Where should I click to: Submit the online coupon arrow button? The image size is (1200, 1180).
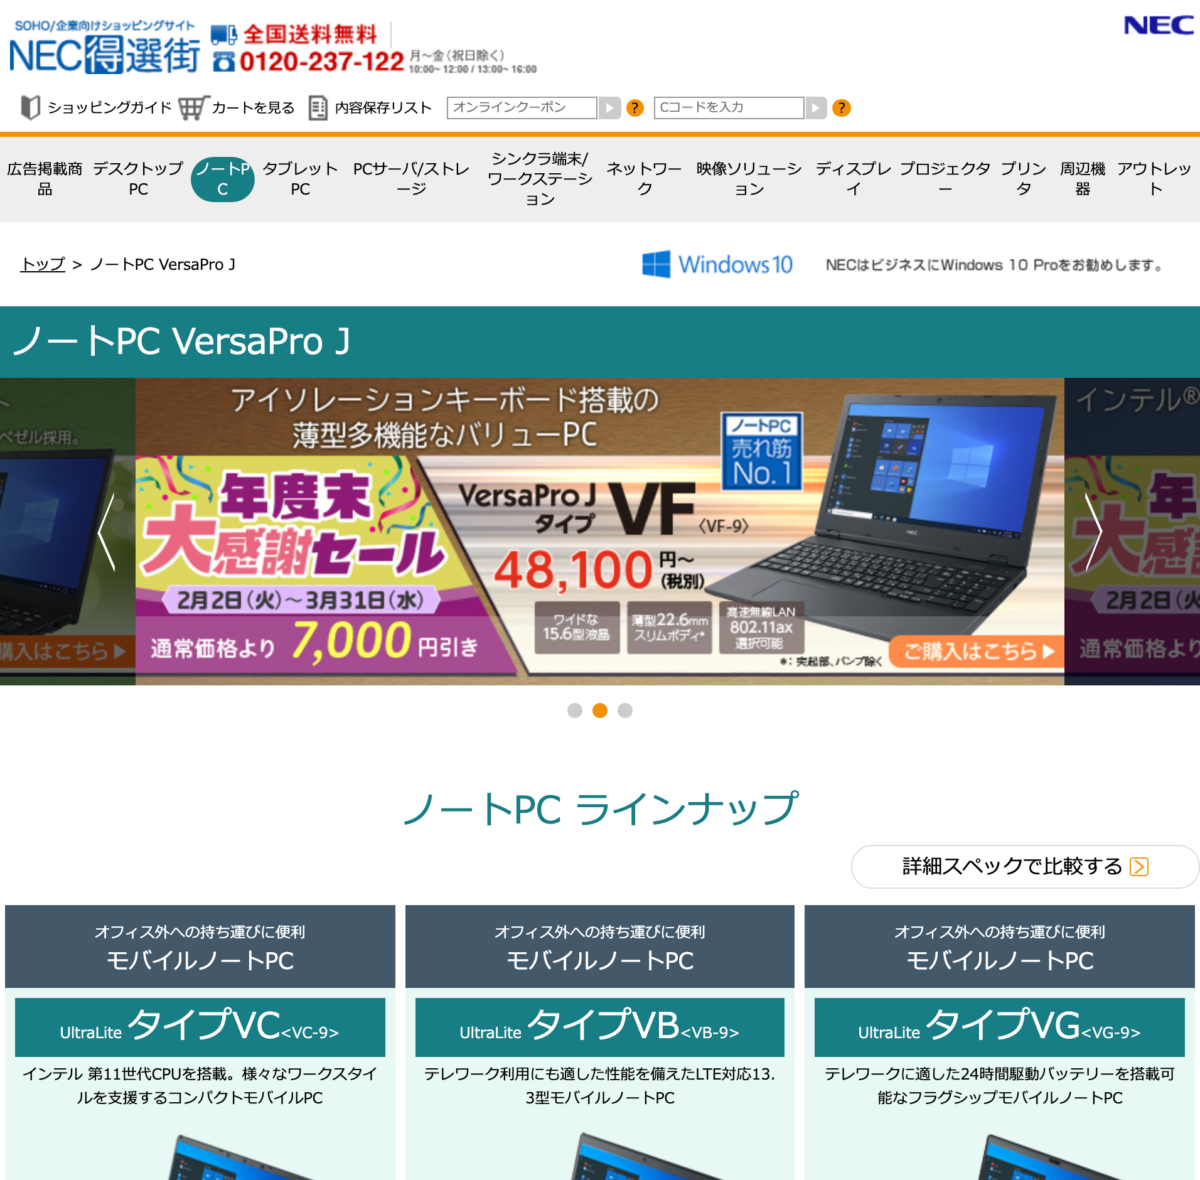coord(610,108)
